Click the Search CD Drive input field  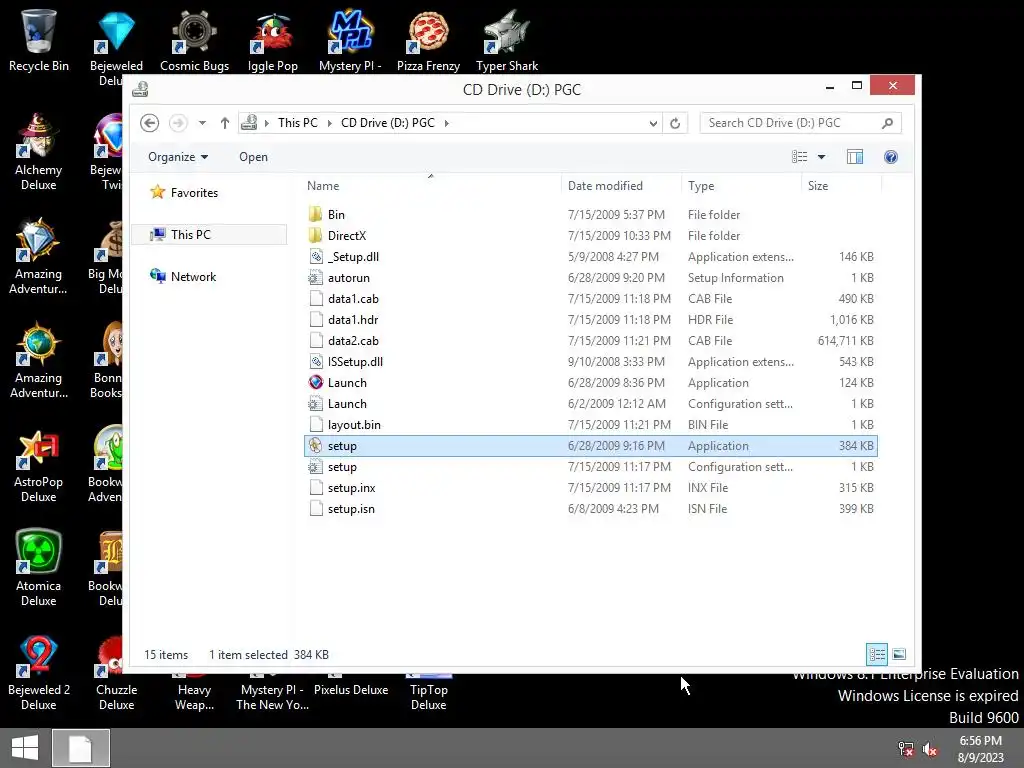click(790, 123)
